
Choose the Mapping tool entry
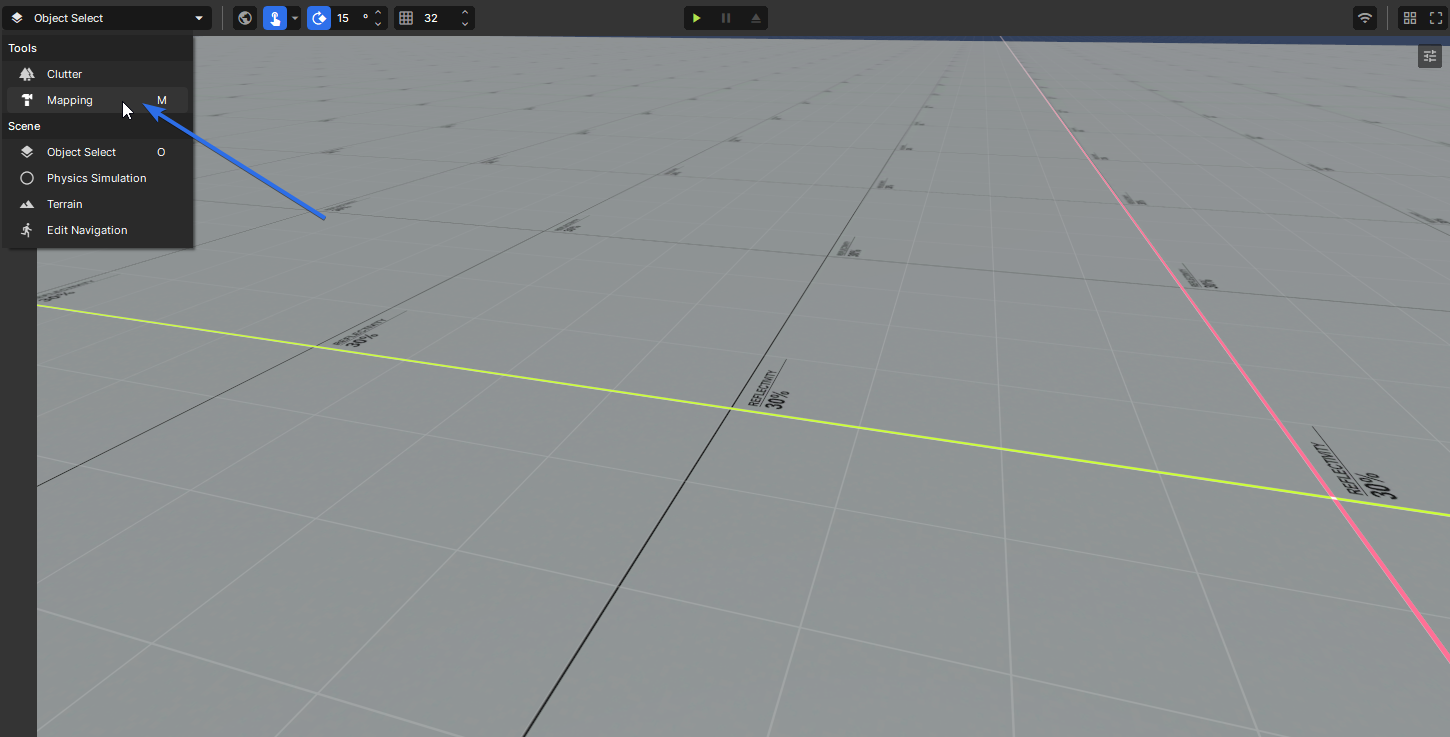coord(97,100)
